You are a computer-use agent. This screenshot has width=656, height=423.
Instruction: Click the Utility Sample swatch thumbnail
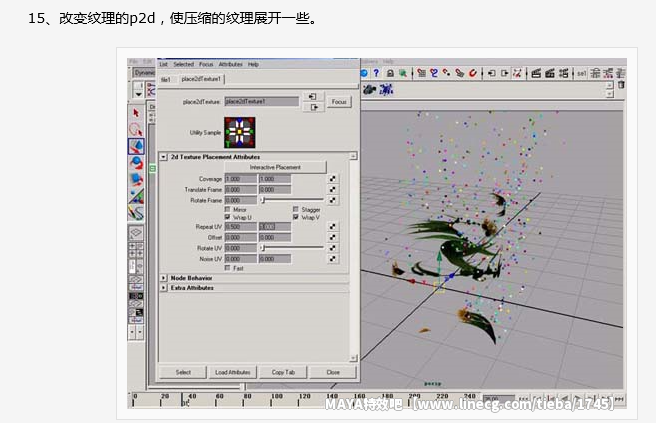[240, 132]
